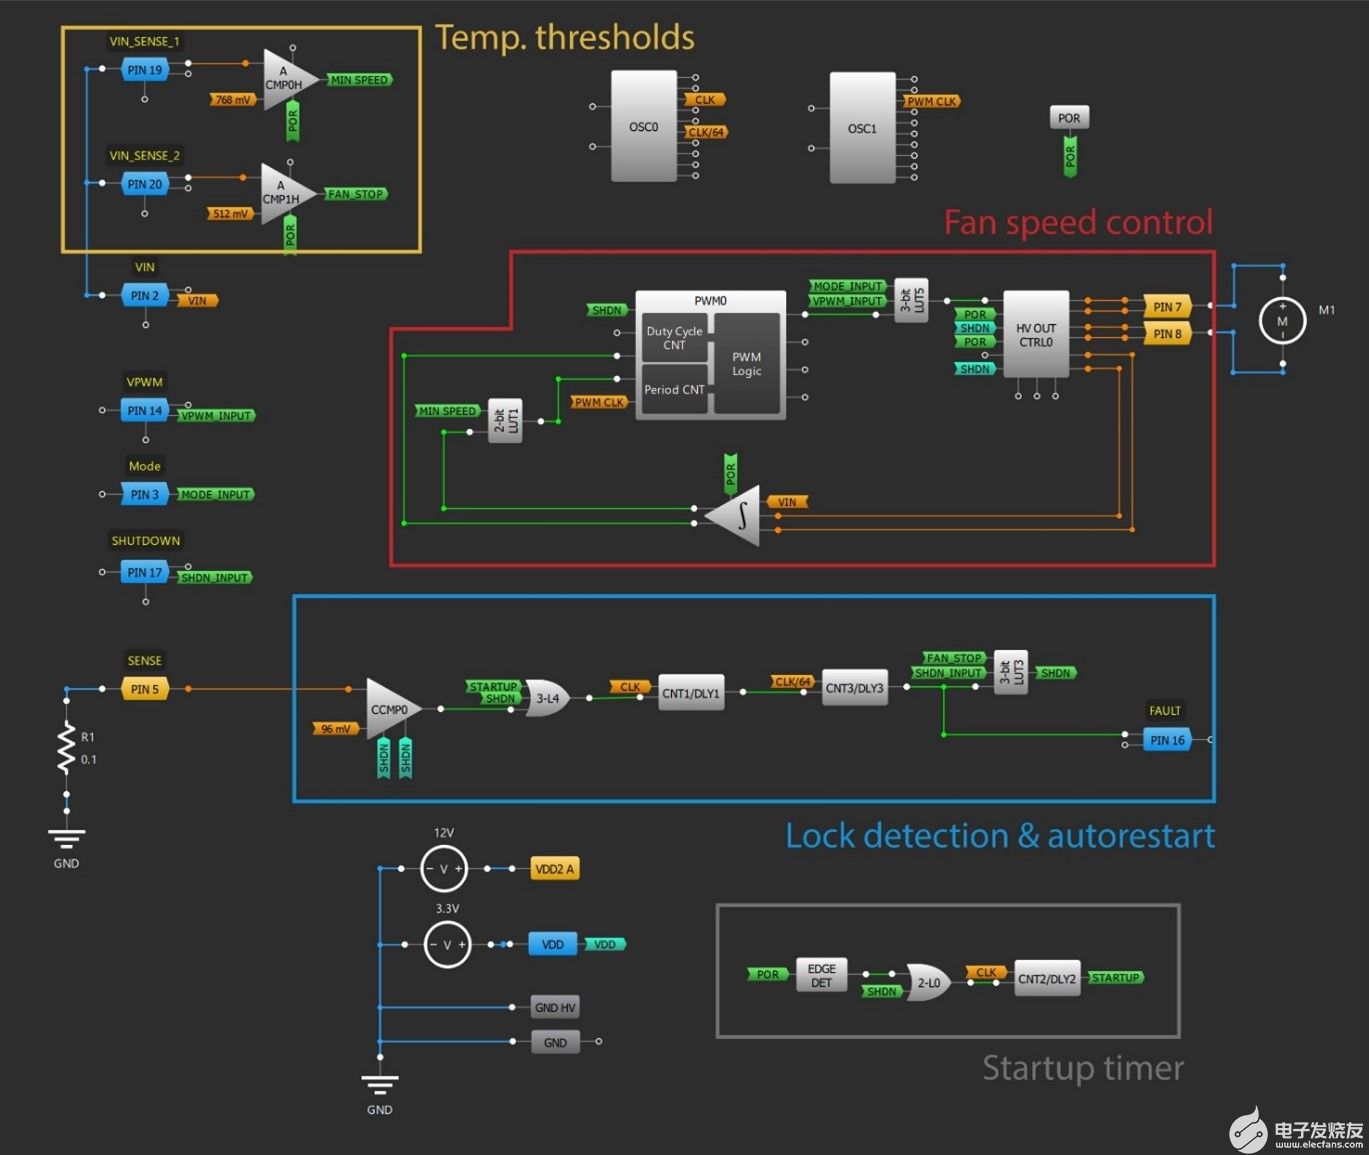Select the CNT3/DLY3 block
Viewport: 1369px width, 1155px height.
click(x=855, y=688)
